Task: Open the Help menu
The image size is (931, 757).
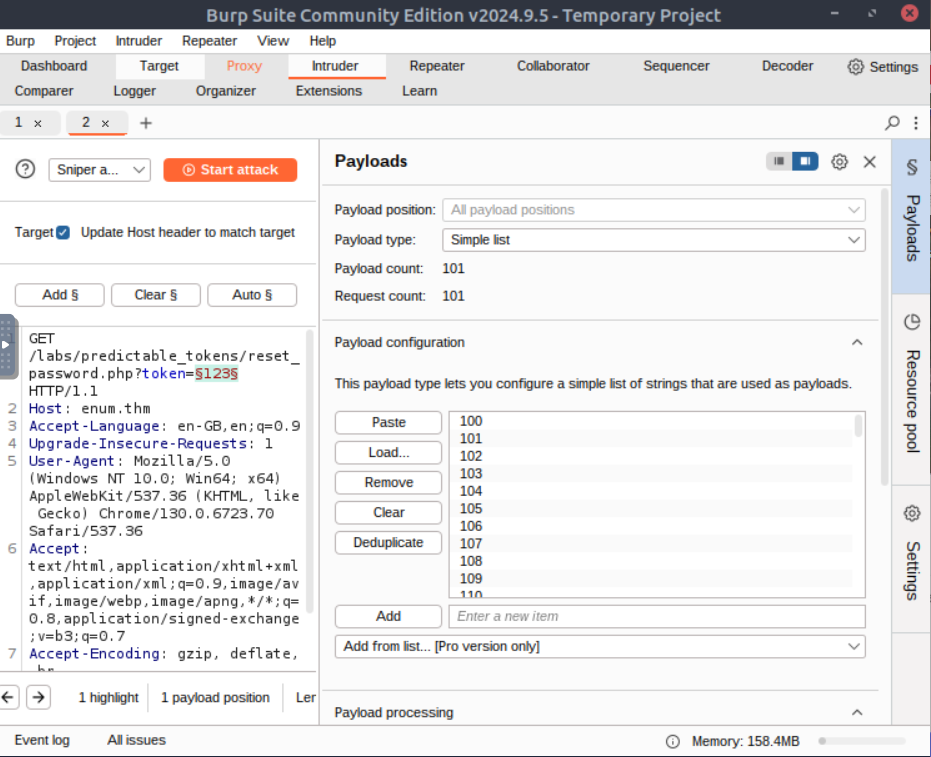Action: [x=322, y=41]
